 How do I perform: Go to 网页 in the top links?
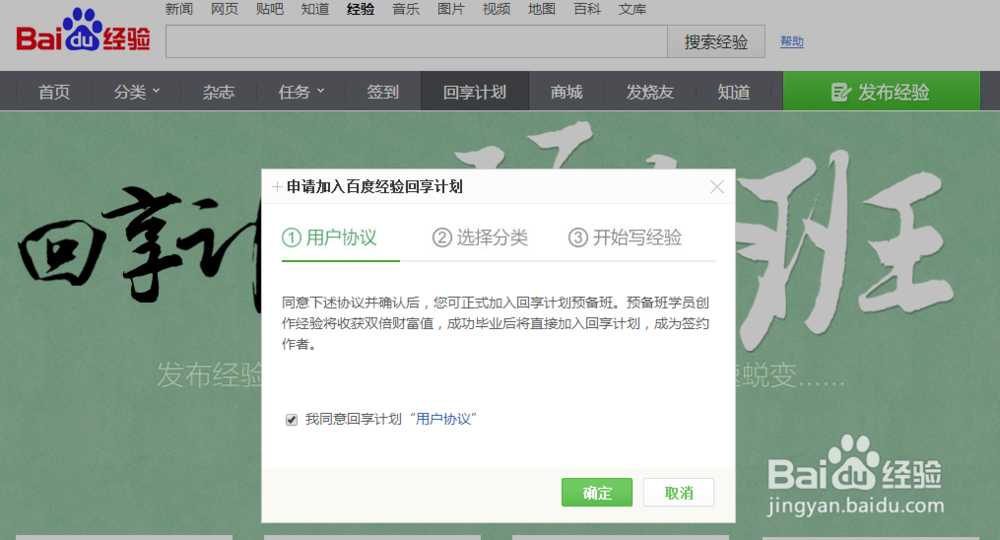tap(224, 9)
